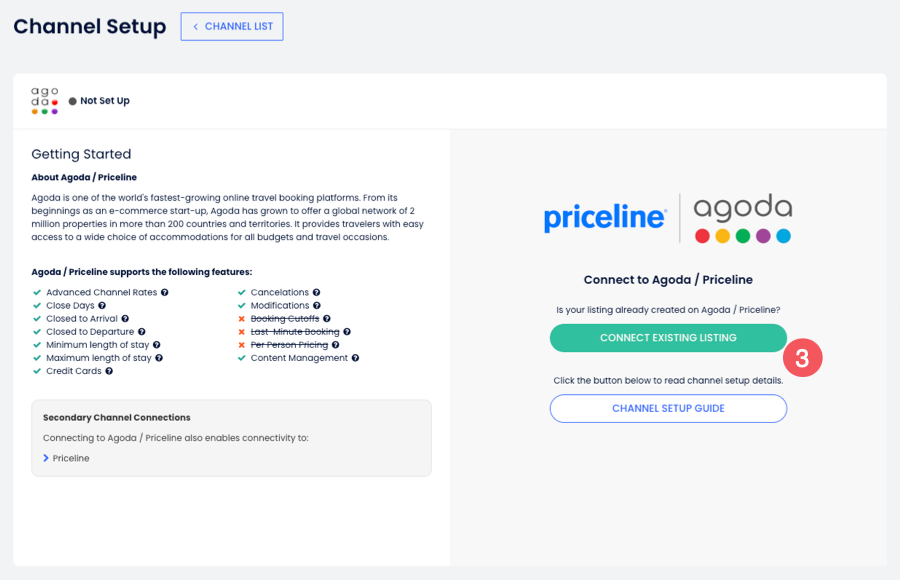Click the help icon beside Booking Cutoffs
Screen dimensions: 900x580
[328, 318]
